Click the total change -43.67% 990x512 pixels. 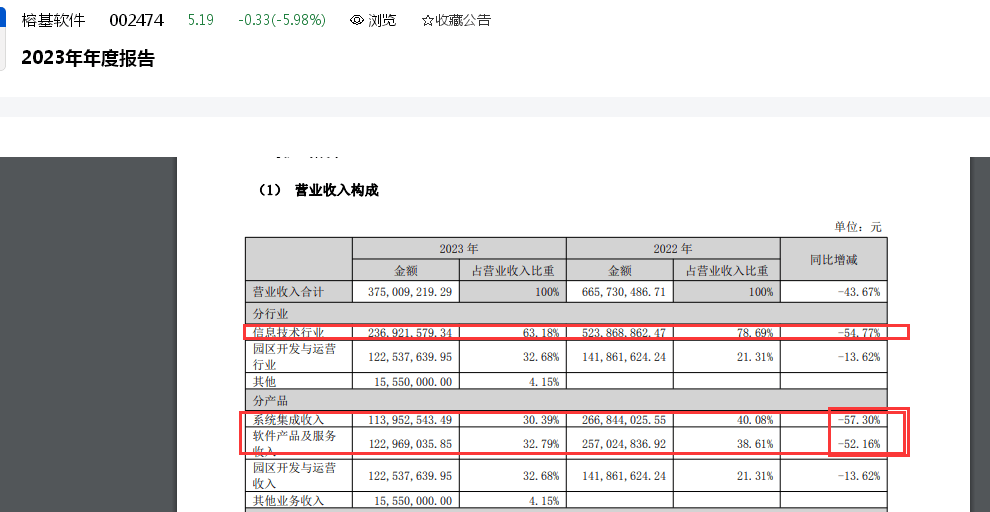[x=859, y=292]
